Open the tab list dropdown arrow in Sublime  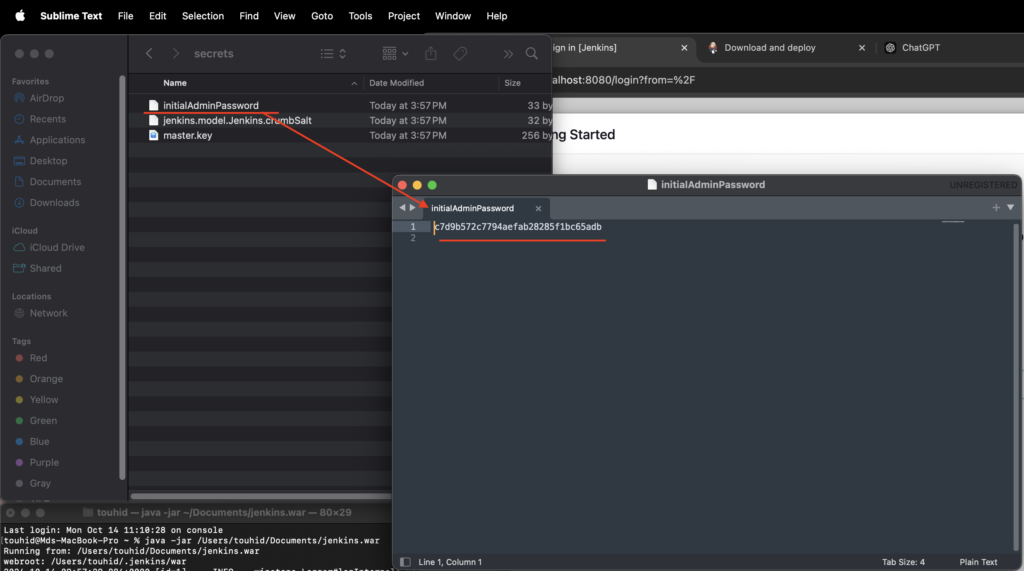tap(1010, 208)
